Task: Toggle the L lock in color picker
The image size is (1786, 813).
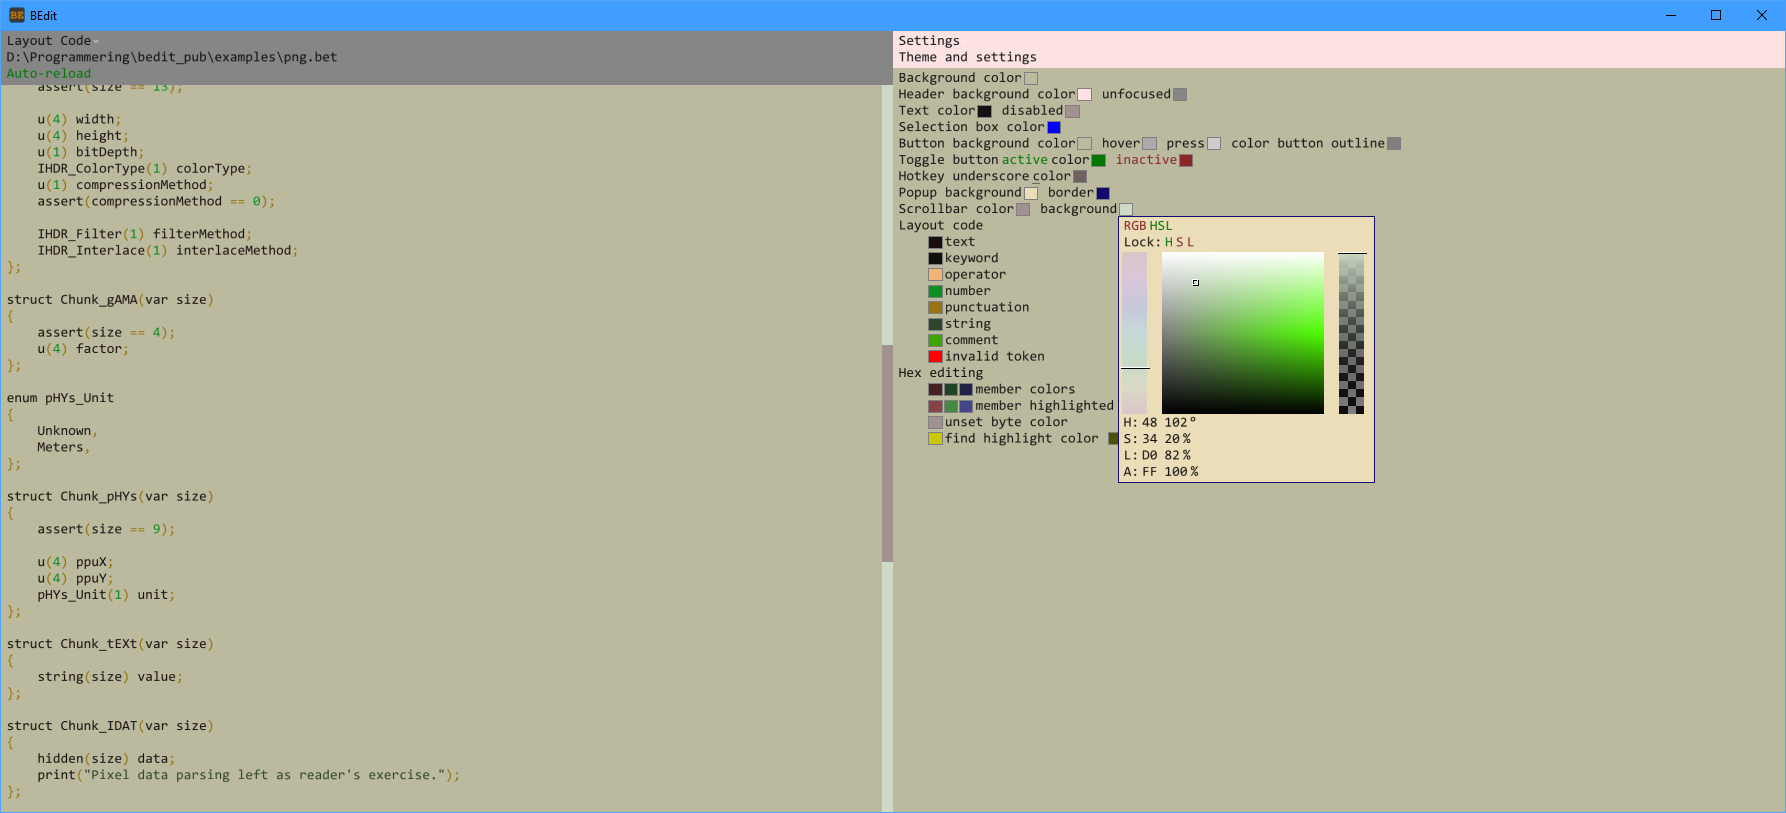Action: coord(1190,242)
